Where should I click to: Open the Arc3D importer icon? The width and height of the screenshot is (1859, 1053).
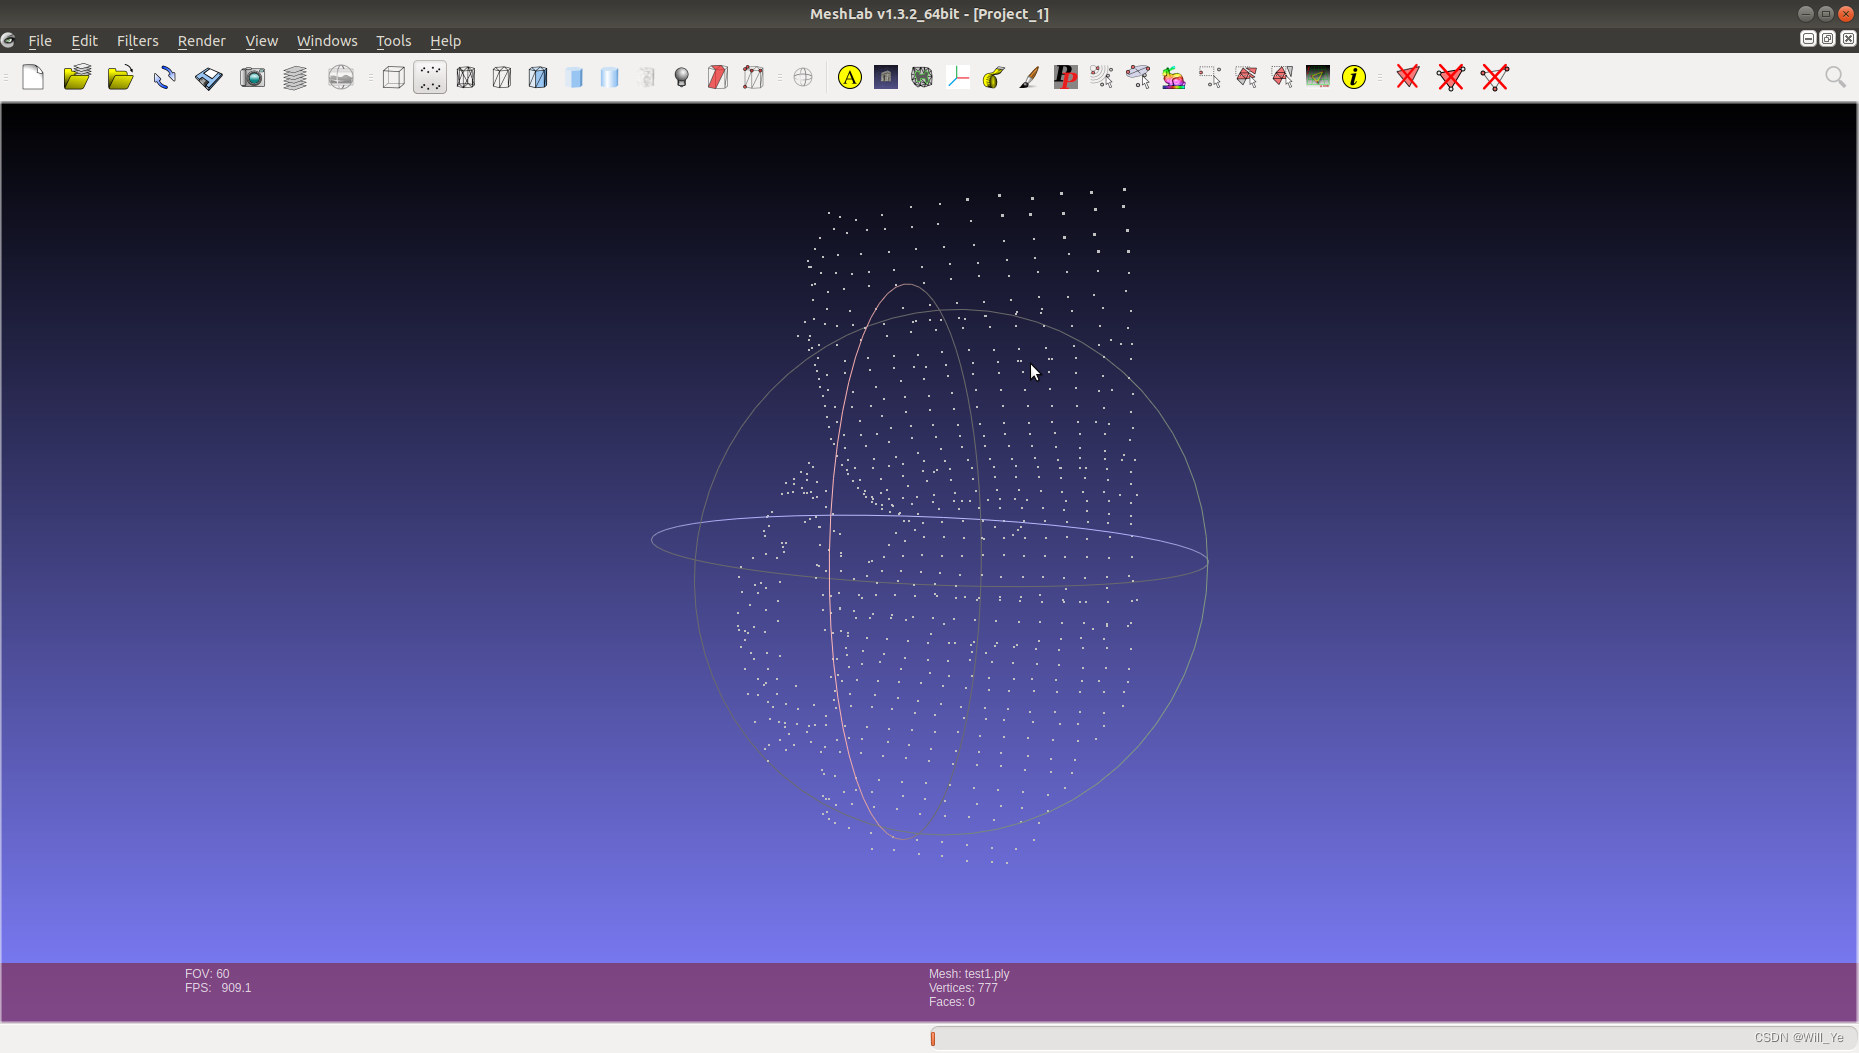tap(886, 77)
